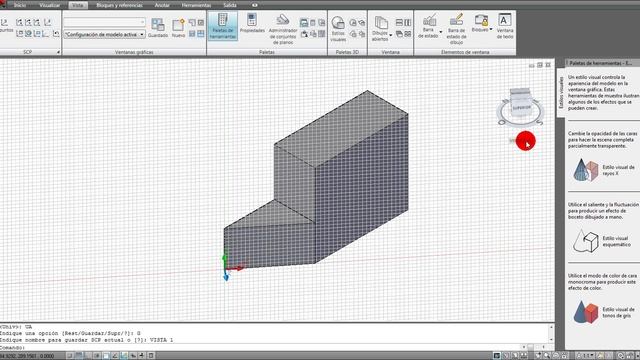Image resolution: width=640 pixels, height=360 pixels.
Task: Select the Vista ribbon tab
Action: click(78, 5)
